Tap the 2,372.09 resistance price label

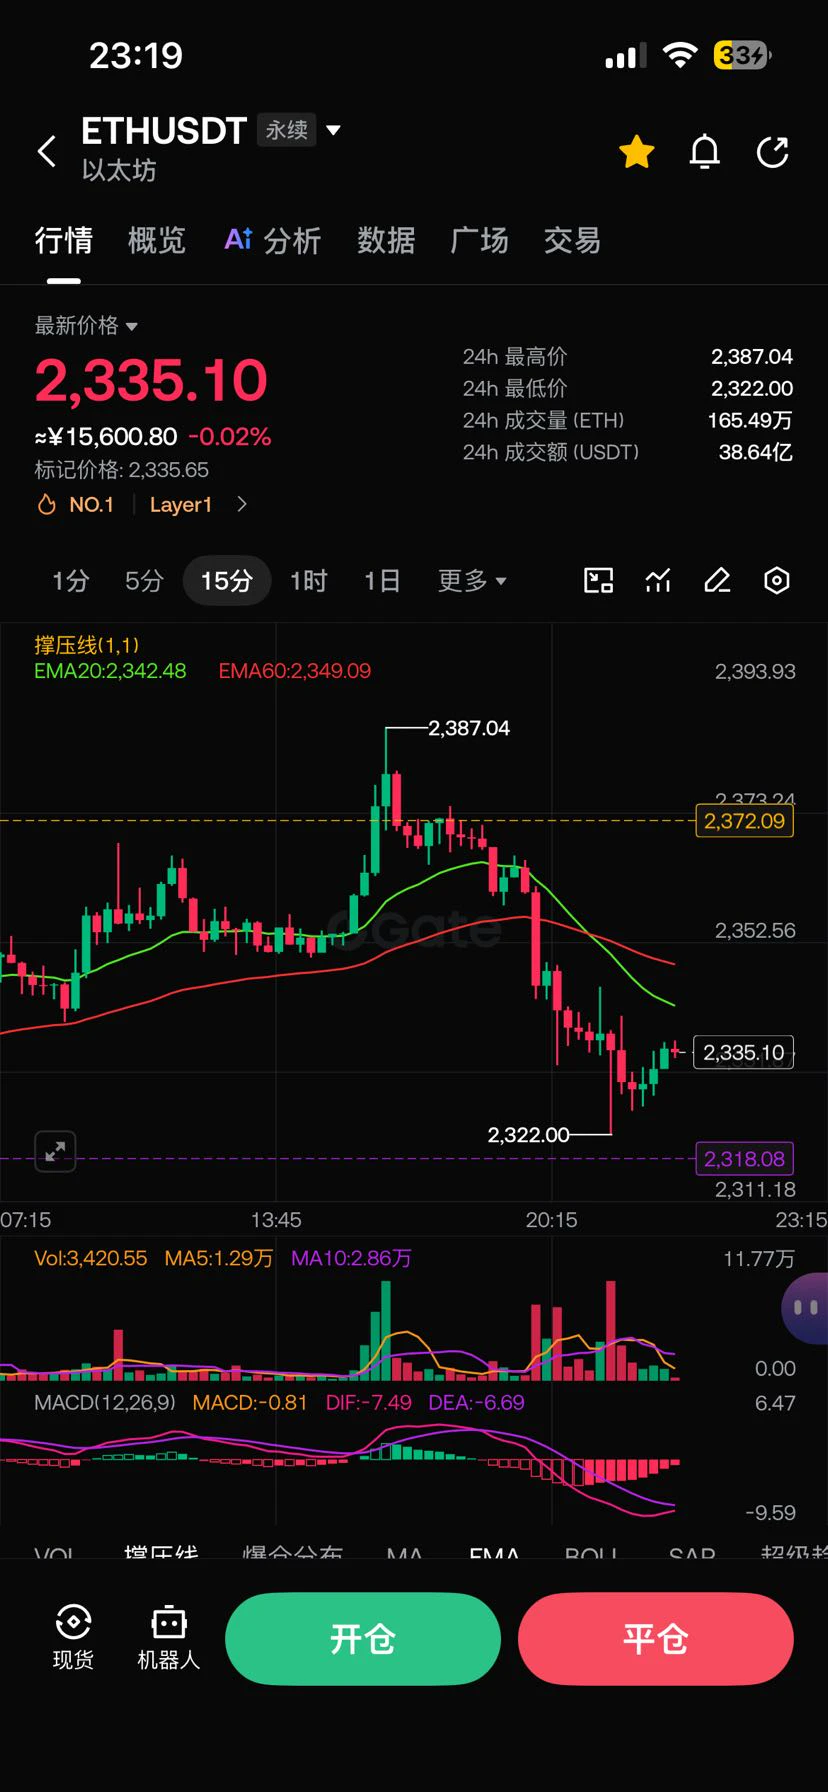coord(744,821)
